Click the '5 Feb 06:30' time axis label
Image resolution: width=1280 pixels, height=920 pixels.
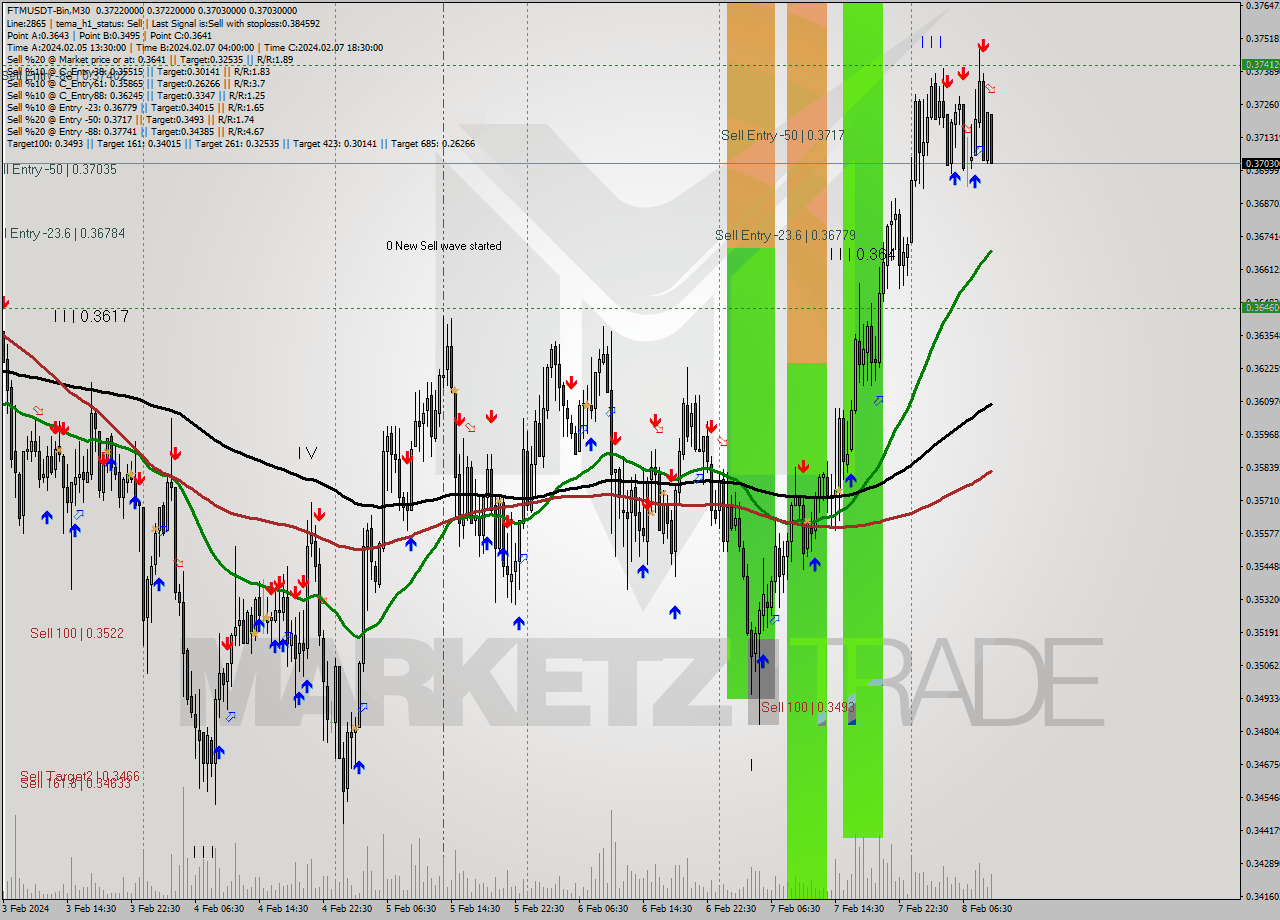(411, 909)
